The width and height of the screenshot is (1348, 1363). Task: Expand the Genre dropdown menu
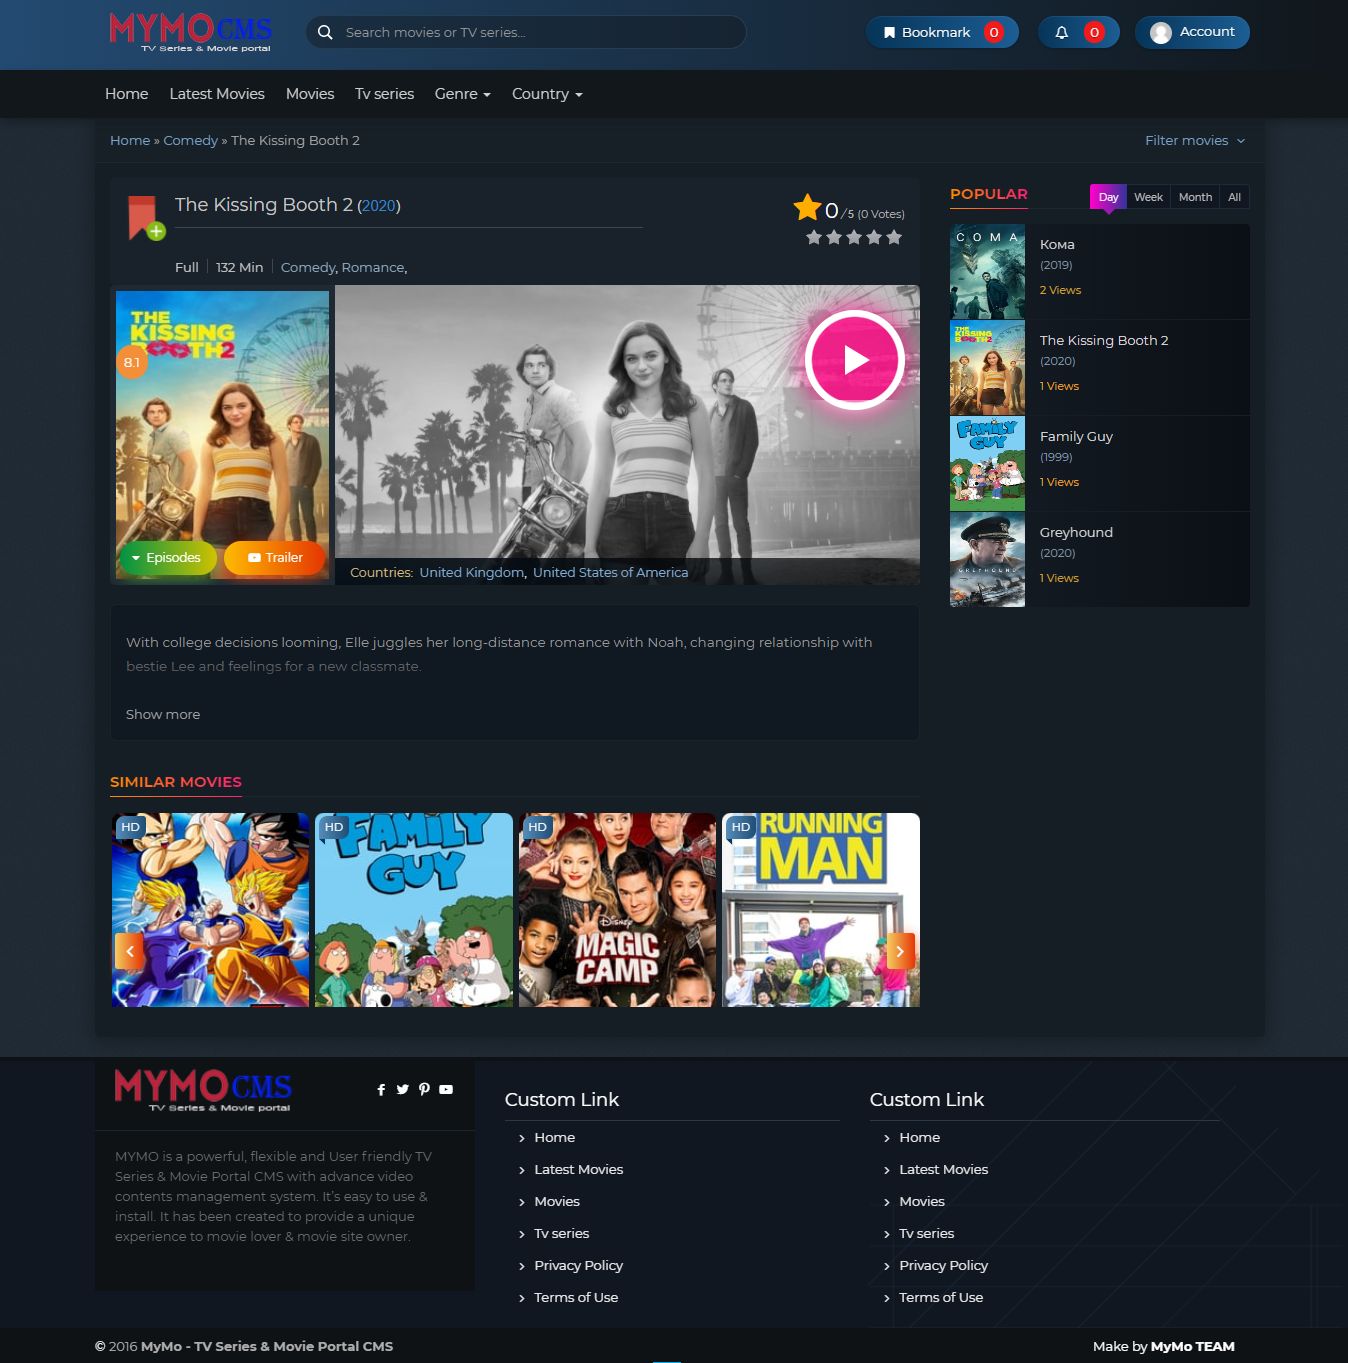pos(463,94)
